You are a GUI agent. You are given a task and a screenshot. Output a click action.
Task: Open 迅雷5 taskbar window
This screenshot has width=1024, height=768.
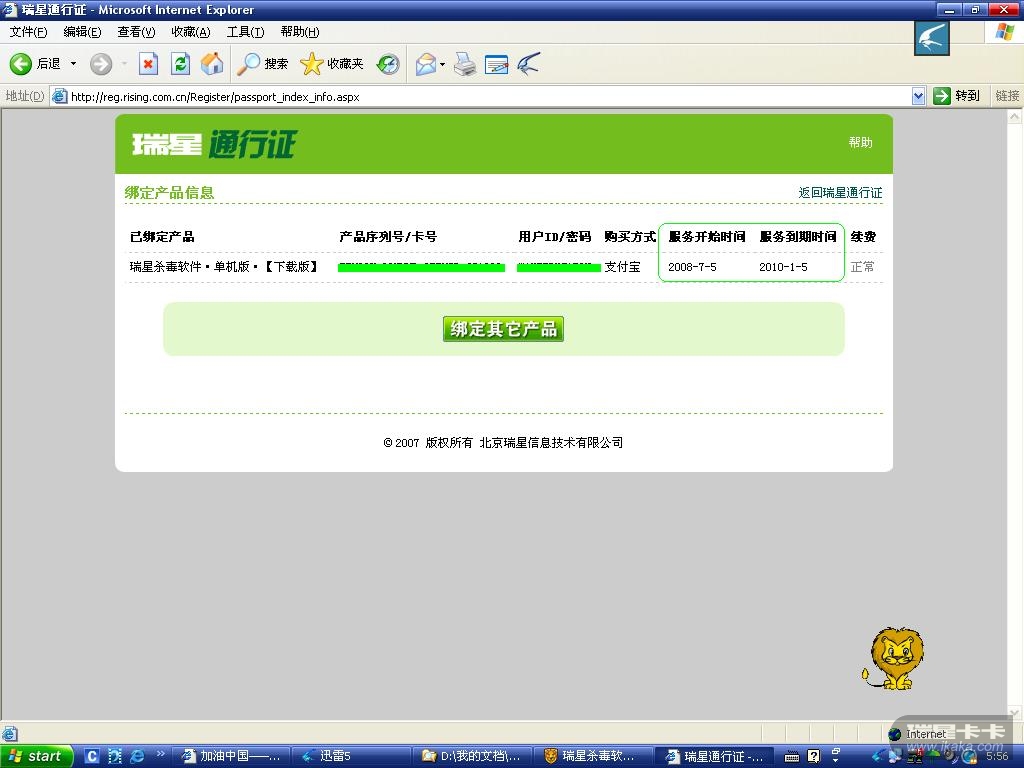pos(353,756)
